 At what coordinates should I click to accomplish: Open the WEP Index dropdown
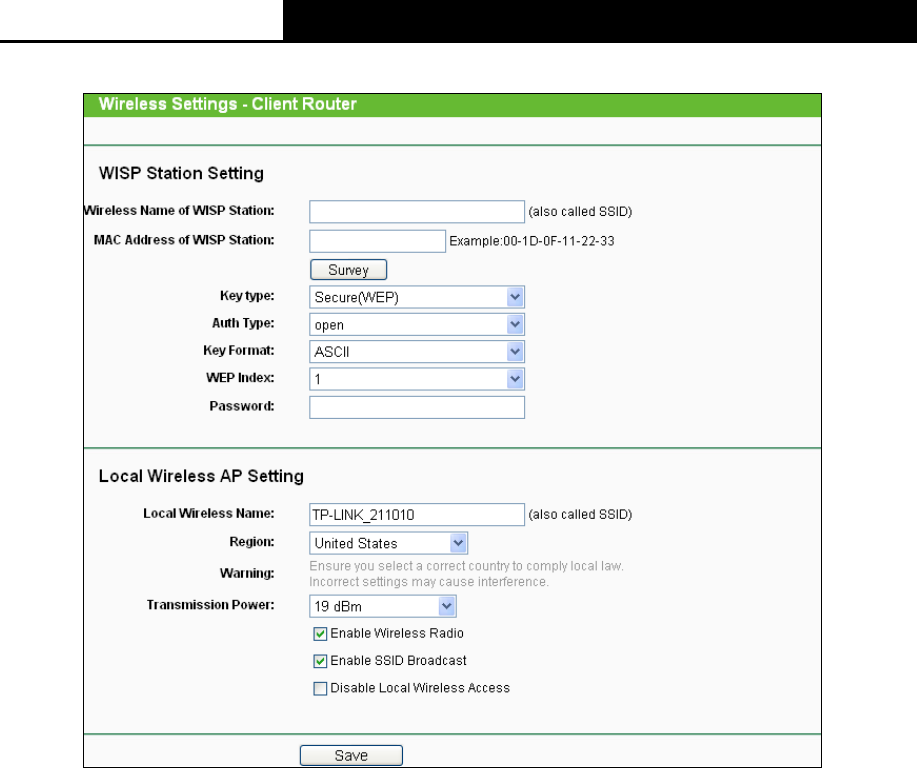tap(416, 379)
